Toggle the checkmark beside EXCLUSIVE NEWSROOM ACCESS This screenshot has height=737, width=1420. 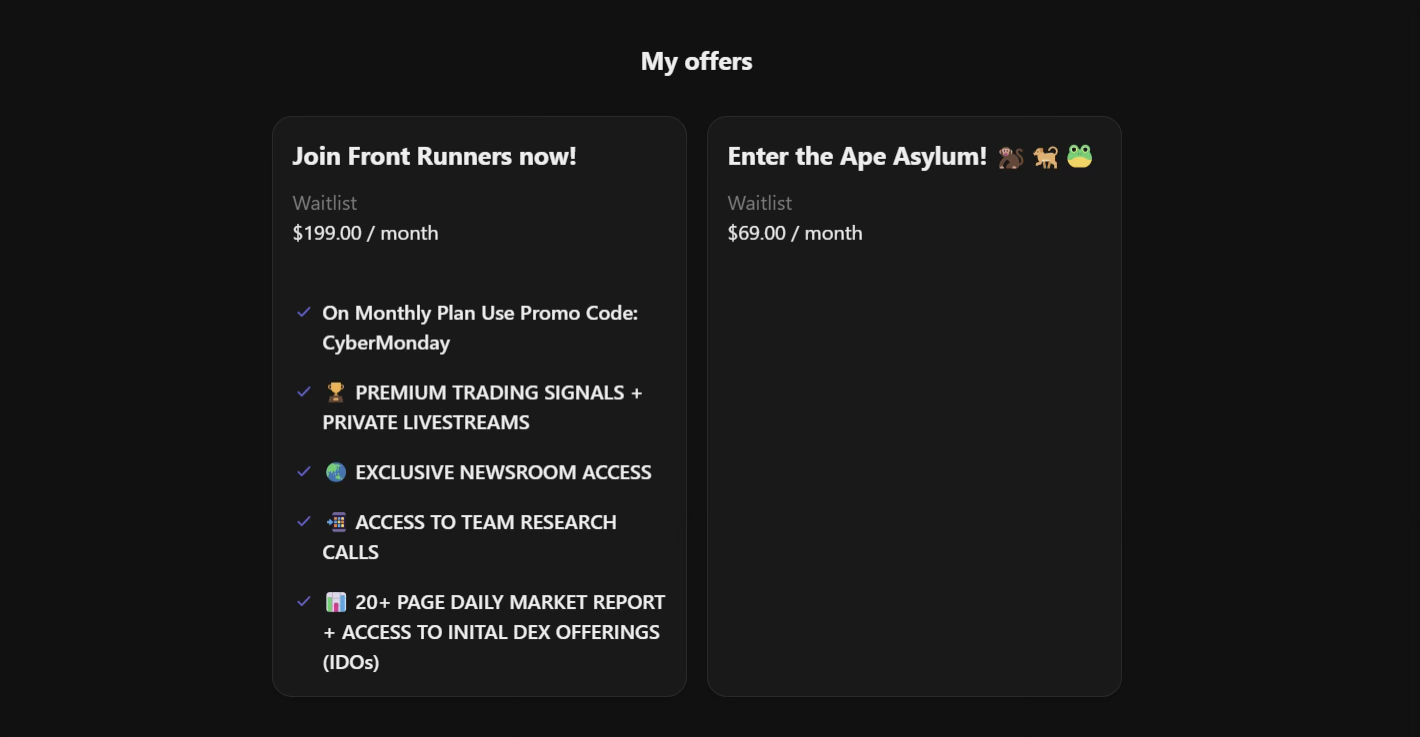click(304, 471)
